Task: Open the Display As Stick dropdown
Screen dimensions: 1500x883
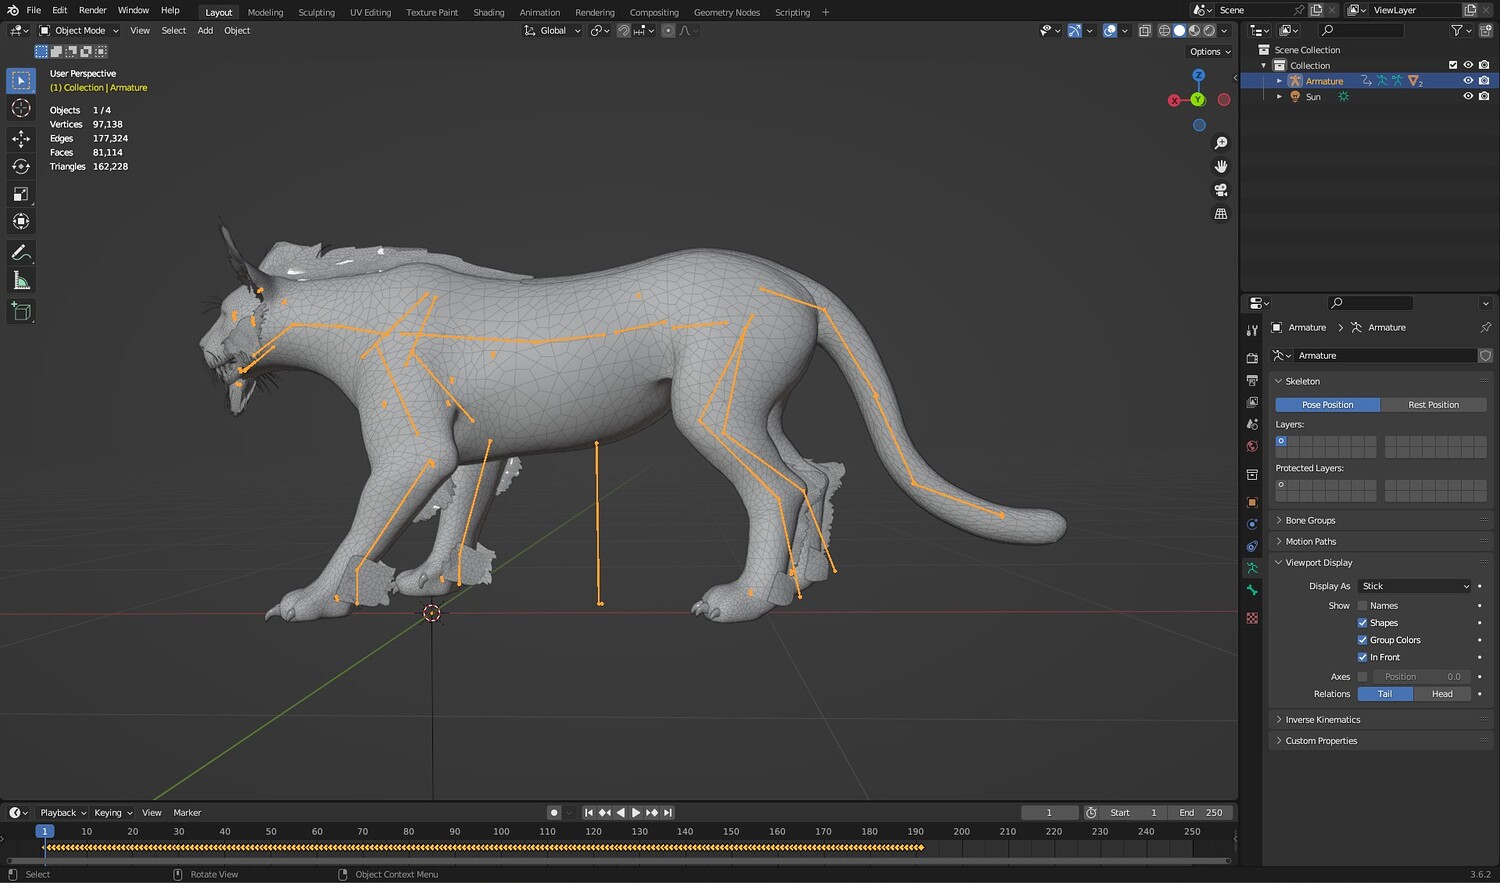Action: point(1415,586)
